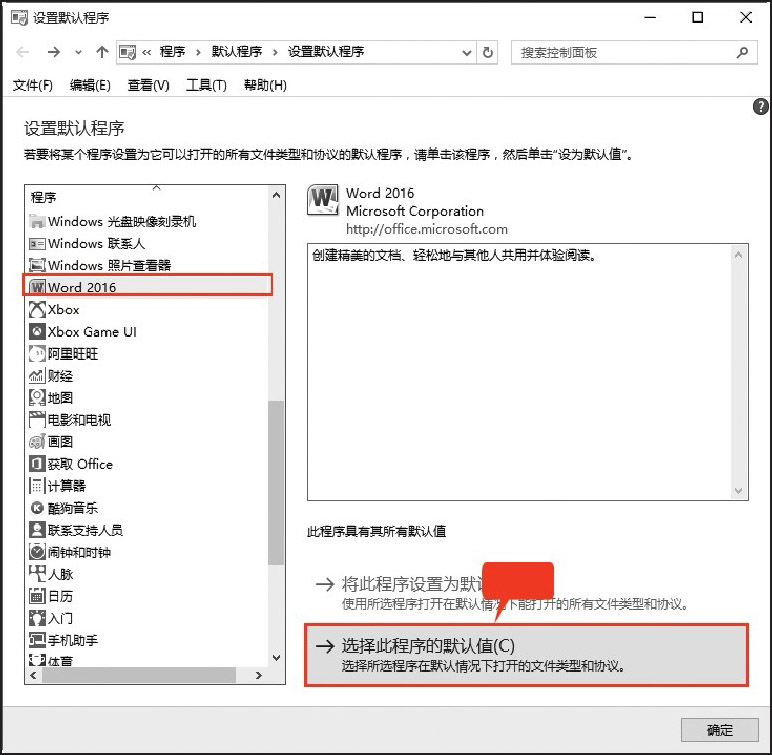
Task: Click the 财经 chart icon
Action: (37, 376)
